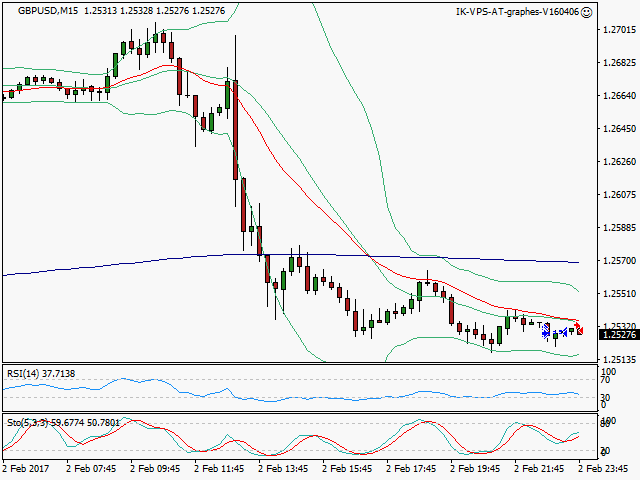Click the blue striped order marker
Image resolution: width=640 pixels, height=480 pixels.
click(546, 328)
